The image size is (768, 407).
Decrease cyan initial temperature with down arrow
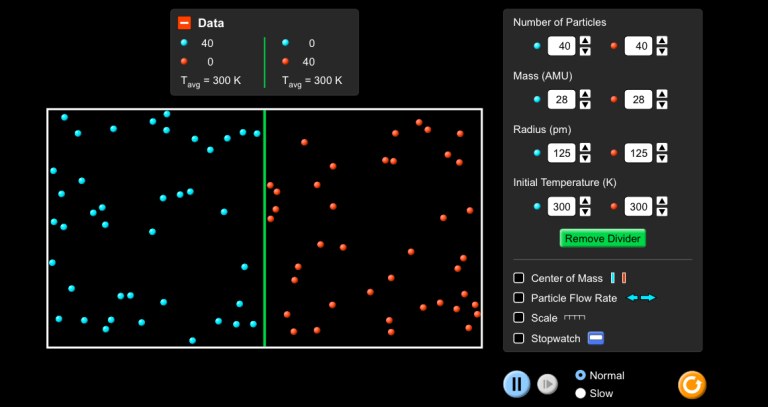pyautogui.click(x=585, y=212)
